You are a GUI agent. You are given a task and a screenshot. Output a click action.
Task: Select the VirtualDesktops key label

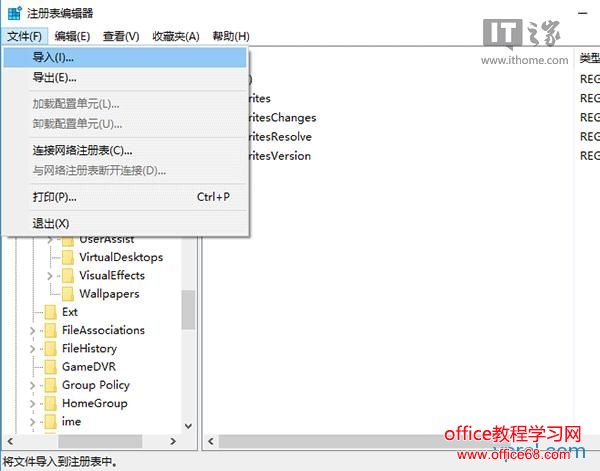click(x=121, y=257)
